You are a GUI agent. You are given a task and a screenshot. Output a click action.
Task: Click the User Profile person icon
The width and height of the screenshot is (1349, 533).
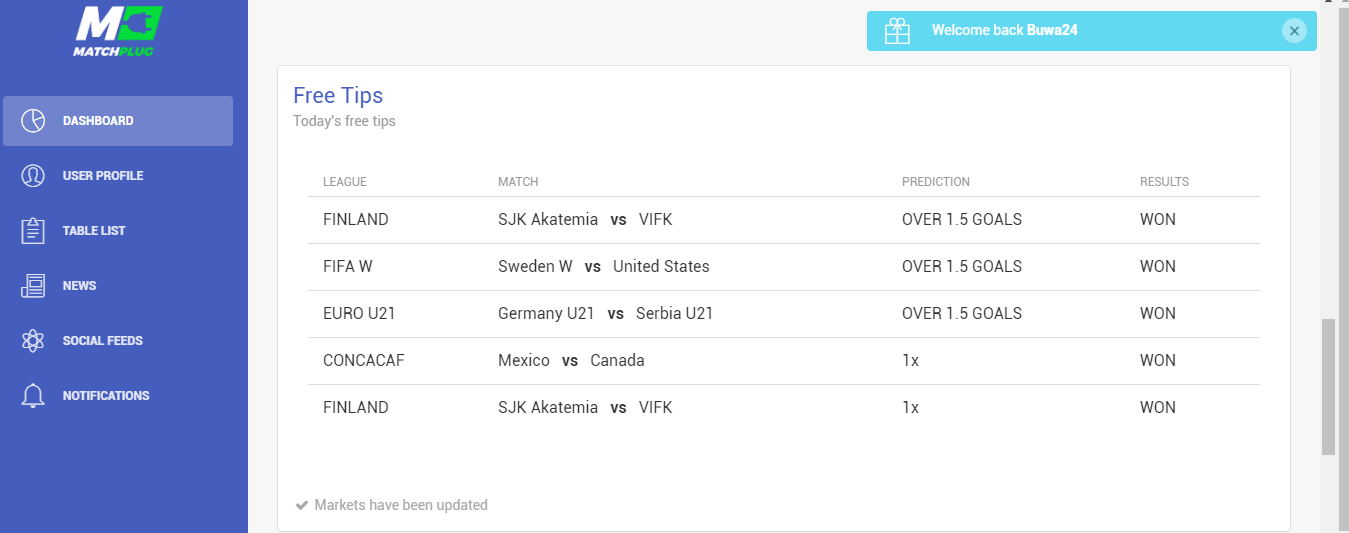pos(33,176)
